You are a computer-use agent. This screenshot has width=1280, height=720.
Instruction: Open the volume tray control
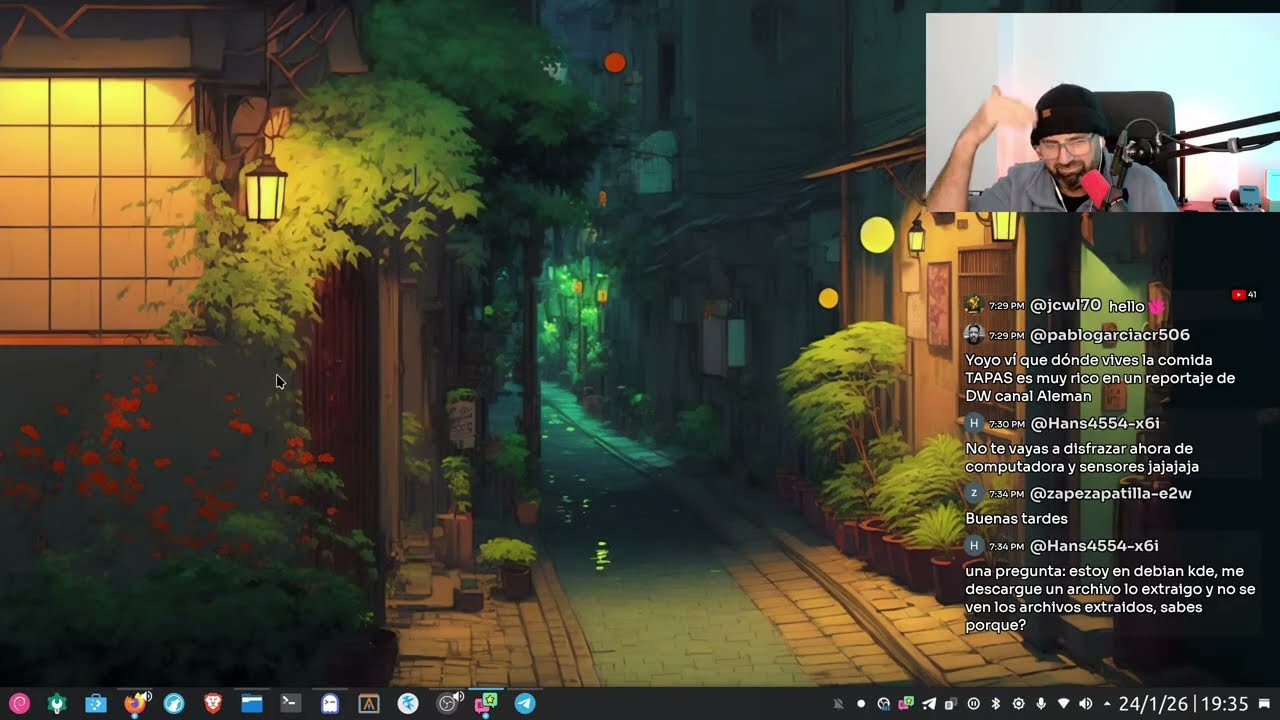[x=1086, y=704]
